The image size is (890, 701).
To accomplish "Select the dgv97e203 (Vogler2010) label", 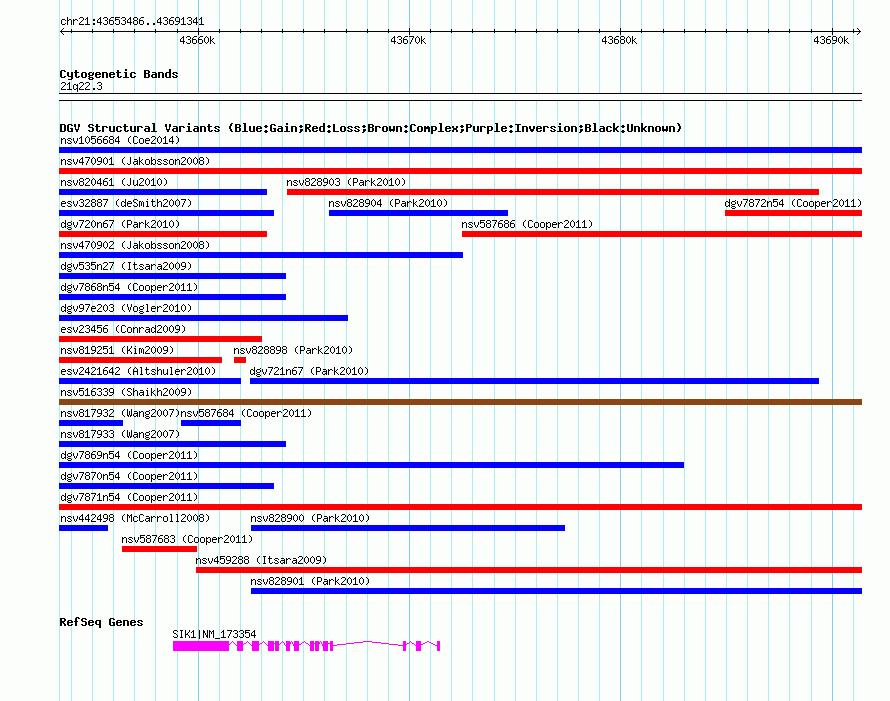I will [x=126, y=308].
